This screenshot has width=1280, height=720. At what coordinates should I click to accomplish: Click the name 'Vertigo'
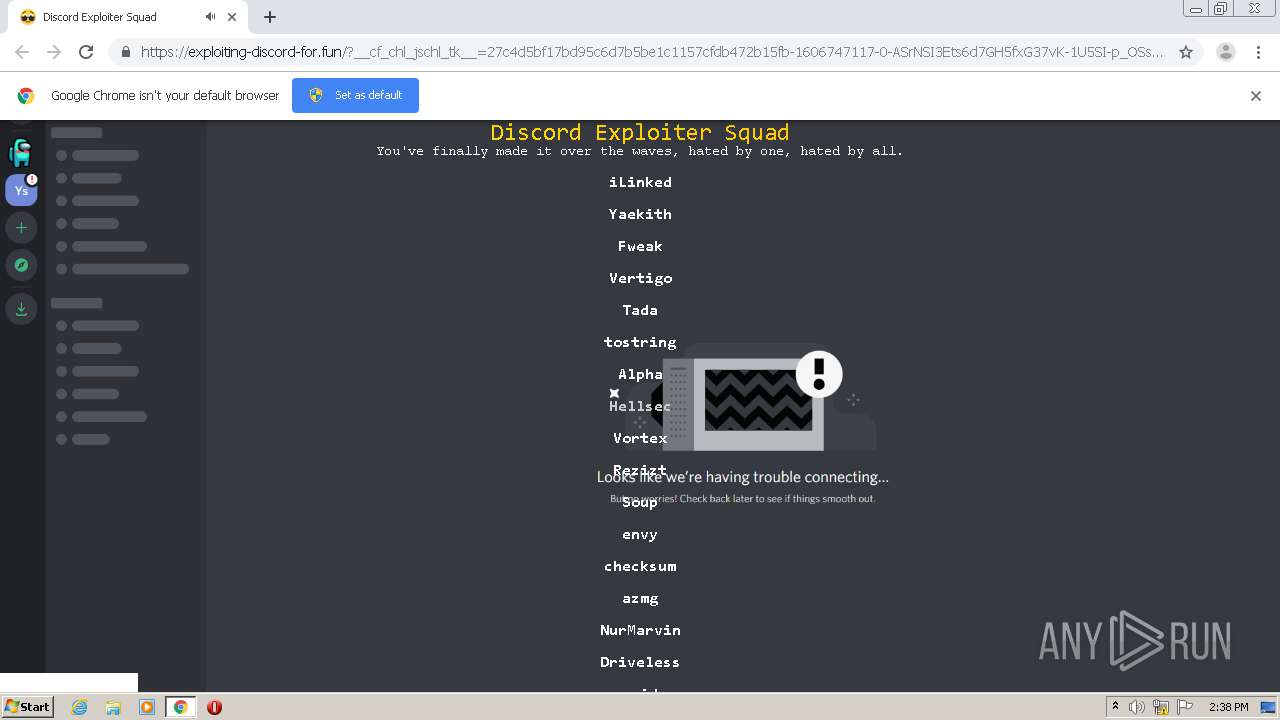(x=640, y=278)
